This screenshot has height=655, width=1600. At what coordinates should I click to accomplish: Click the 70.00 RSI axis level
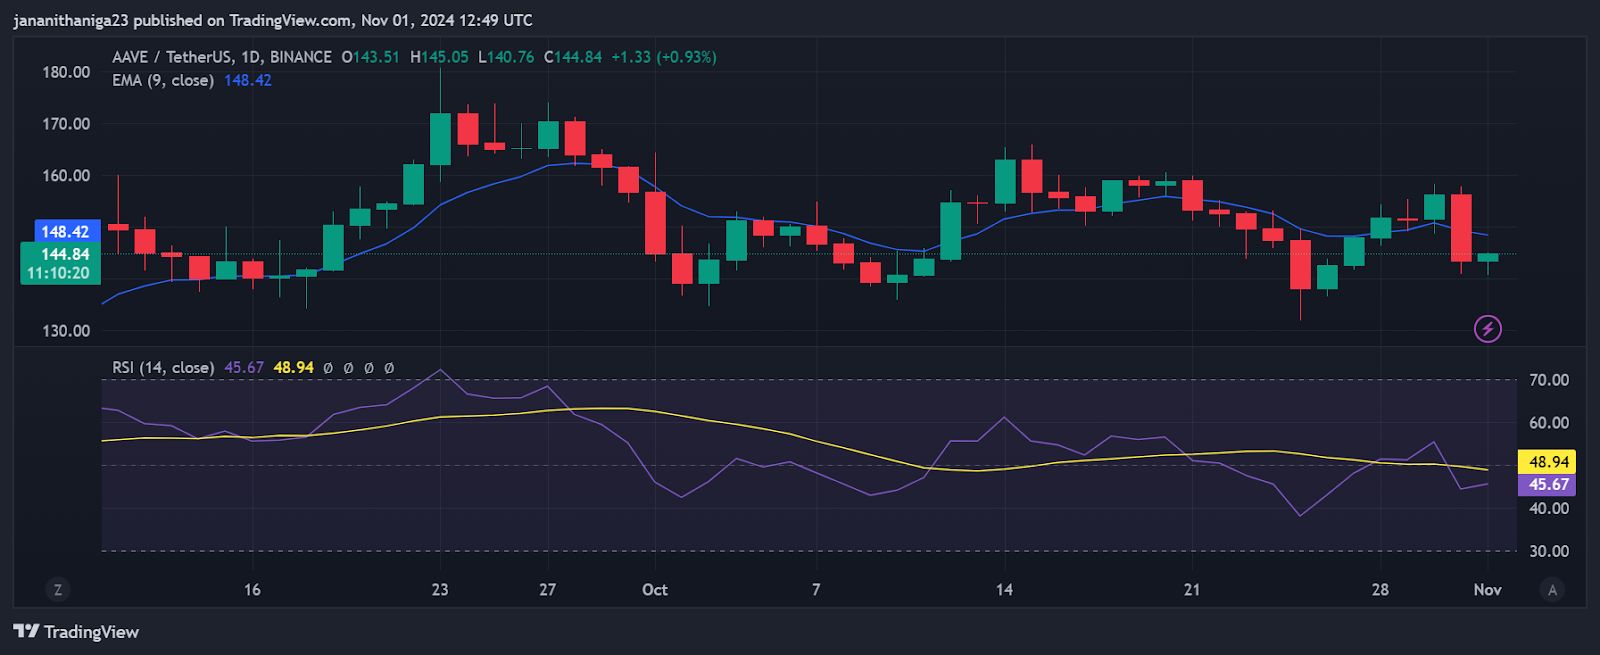pyautogui.click(x=1549, y=380)
